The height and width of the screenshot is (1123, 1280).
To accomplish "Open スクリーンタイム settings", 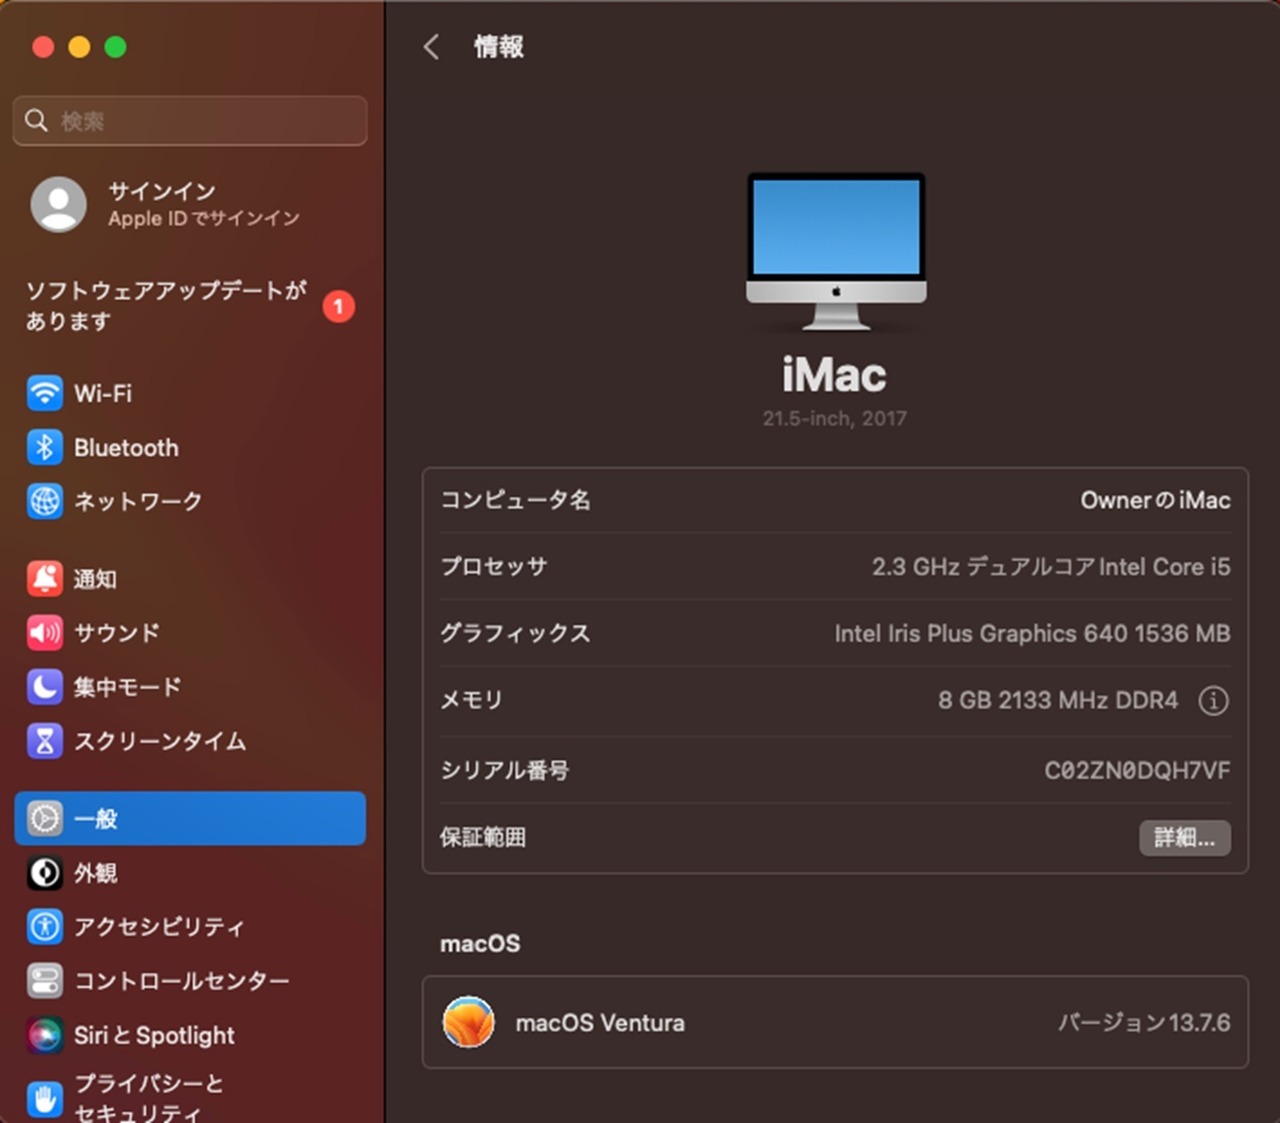I will (160, 741).
